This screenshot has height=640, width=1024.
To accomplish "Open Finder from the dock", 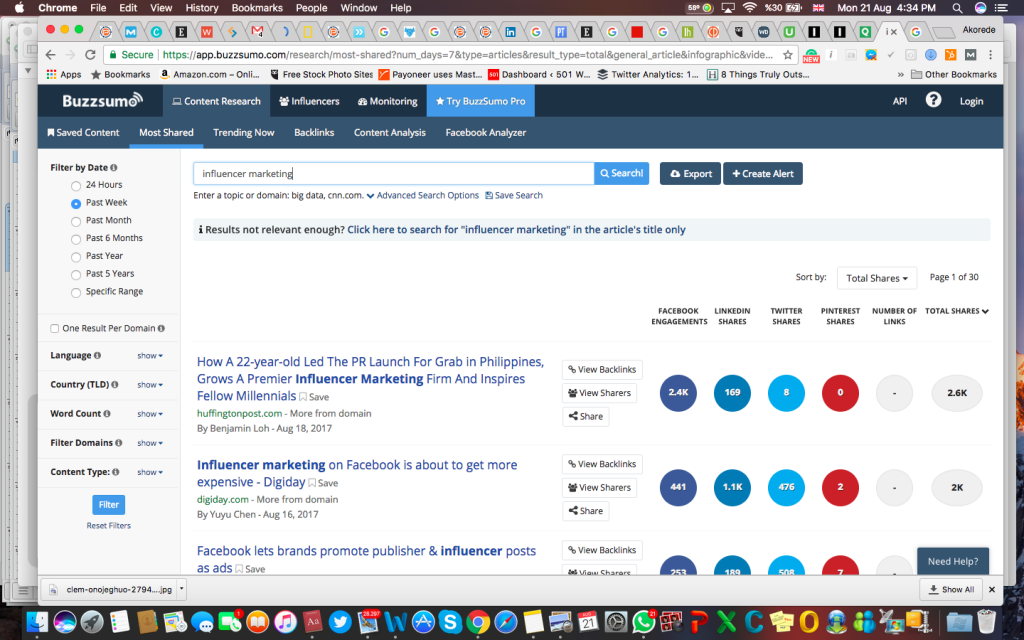I will (37, 622).
